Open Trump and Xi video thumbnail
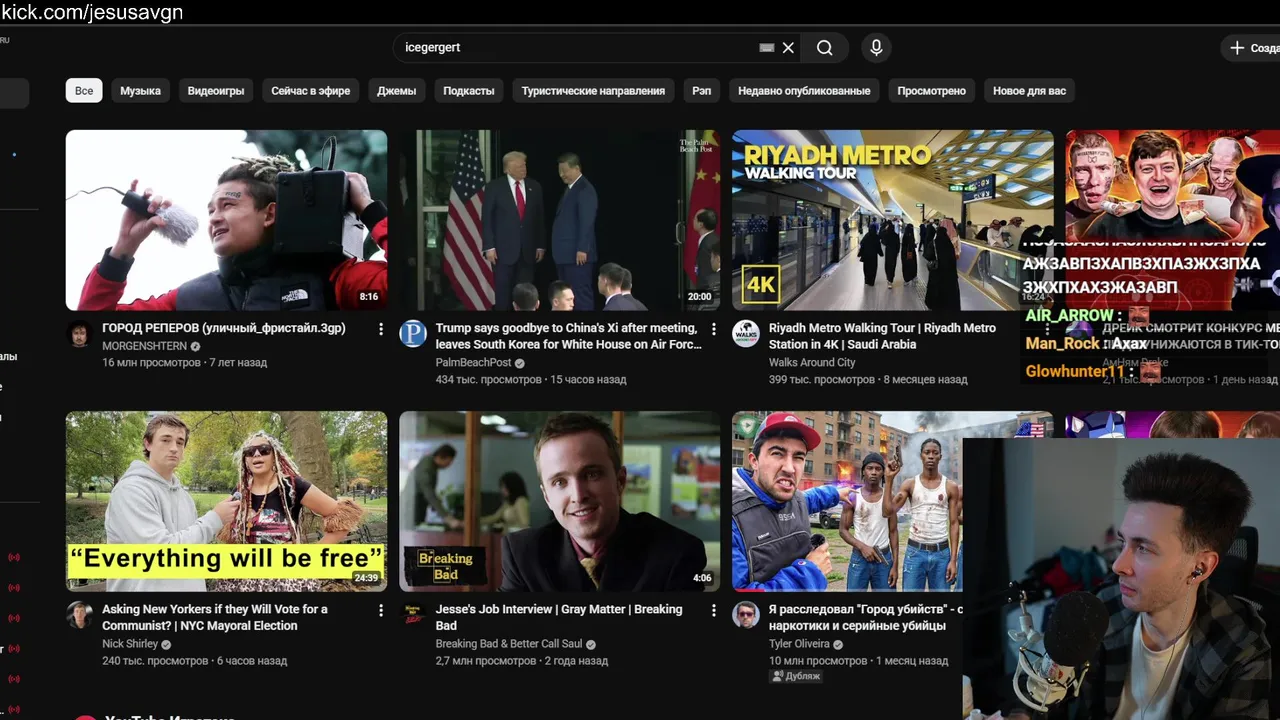The height and width of the screenshot is (720, 1280). [x=559, y=220]
